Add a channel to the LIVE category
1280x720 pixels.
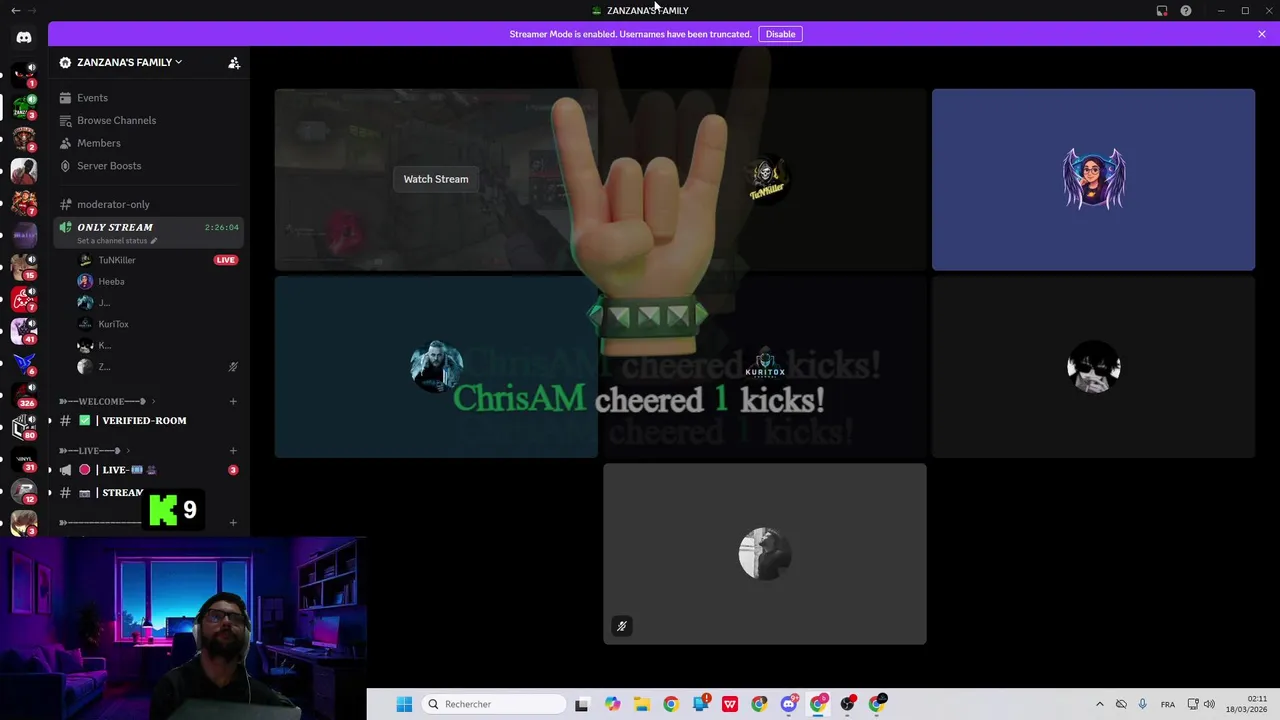pyautogui.click(x=233, y=451)
